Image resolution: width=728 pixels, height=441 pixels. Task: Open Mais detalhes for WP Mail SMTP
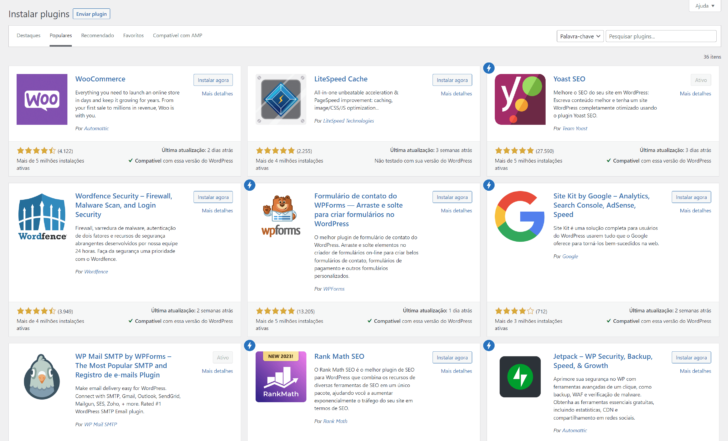[x=217, y=371]
